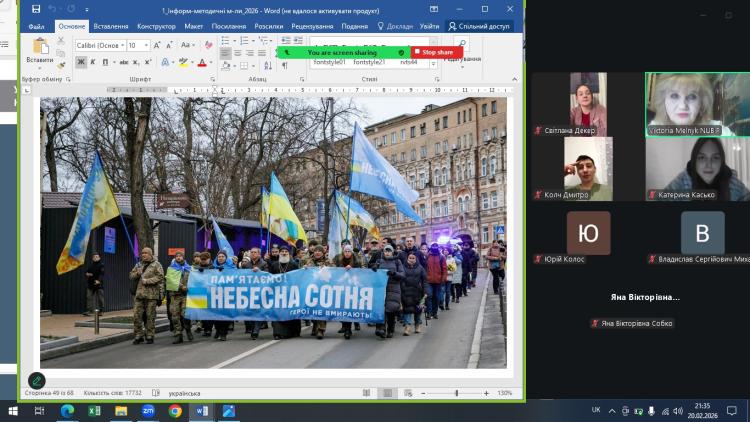Toggle Bold (Ж) formatting
This screenshot has height=422, width=750.
81,62
